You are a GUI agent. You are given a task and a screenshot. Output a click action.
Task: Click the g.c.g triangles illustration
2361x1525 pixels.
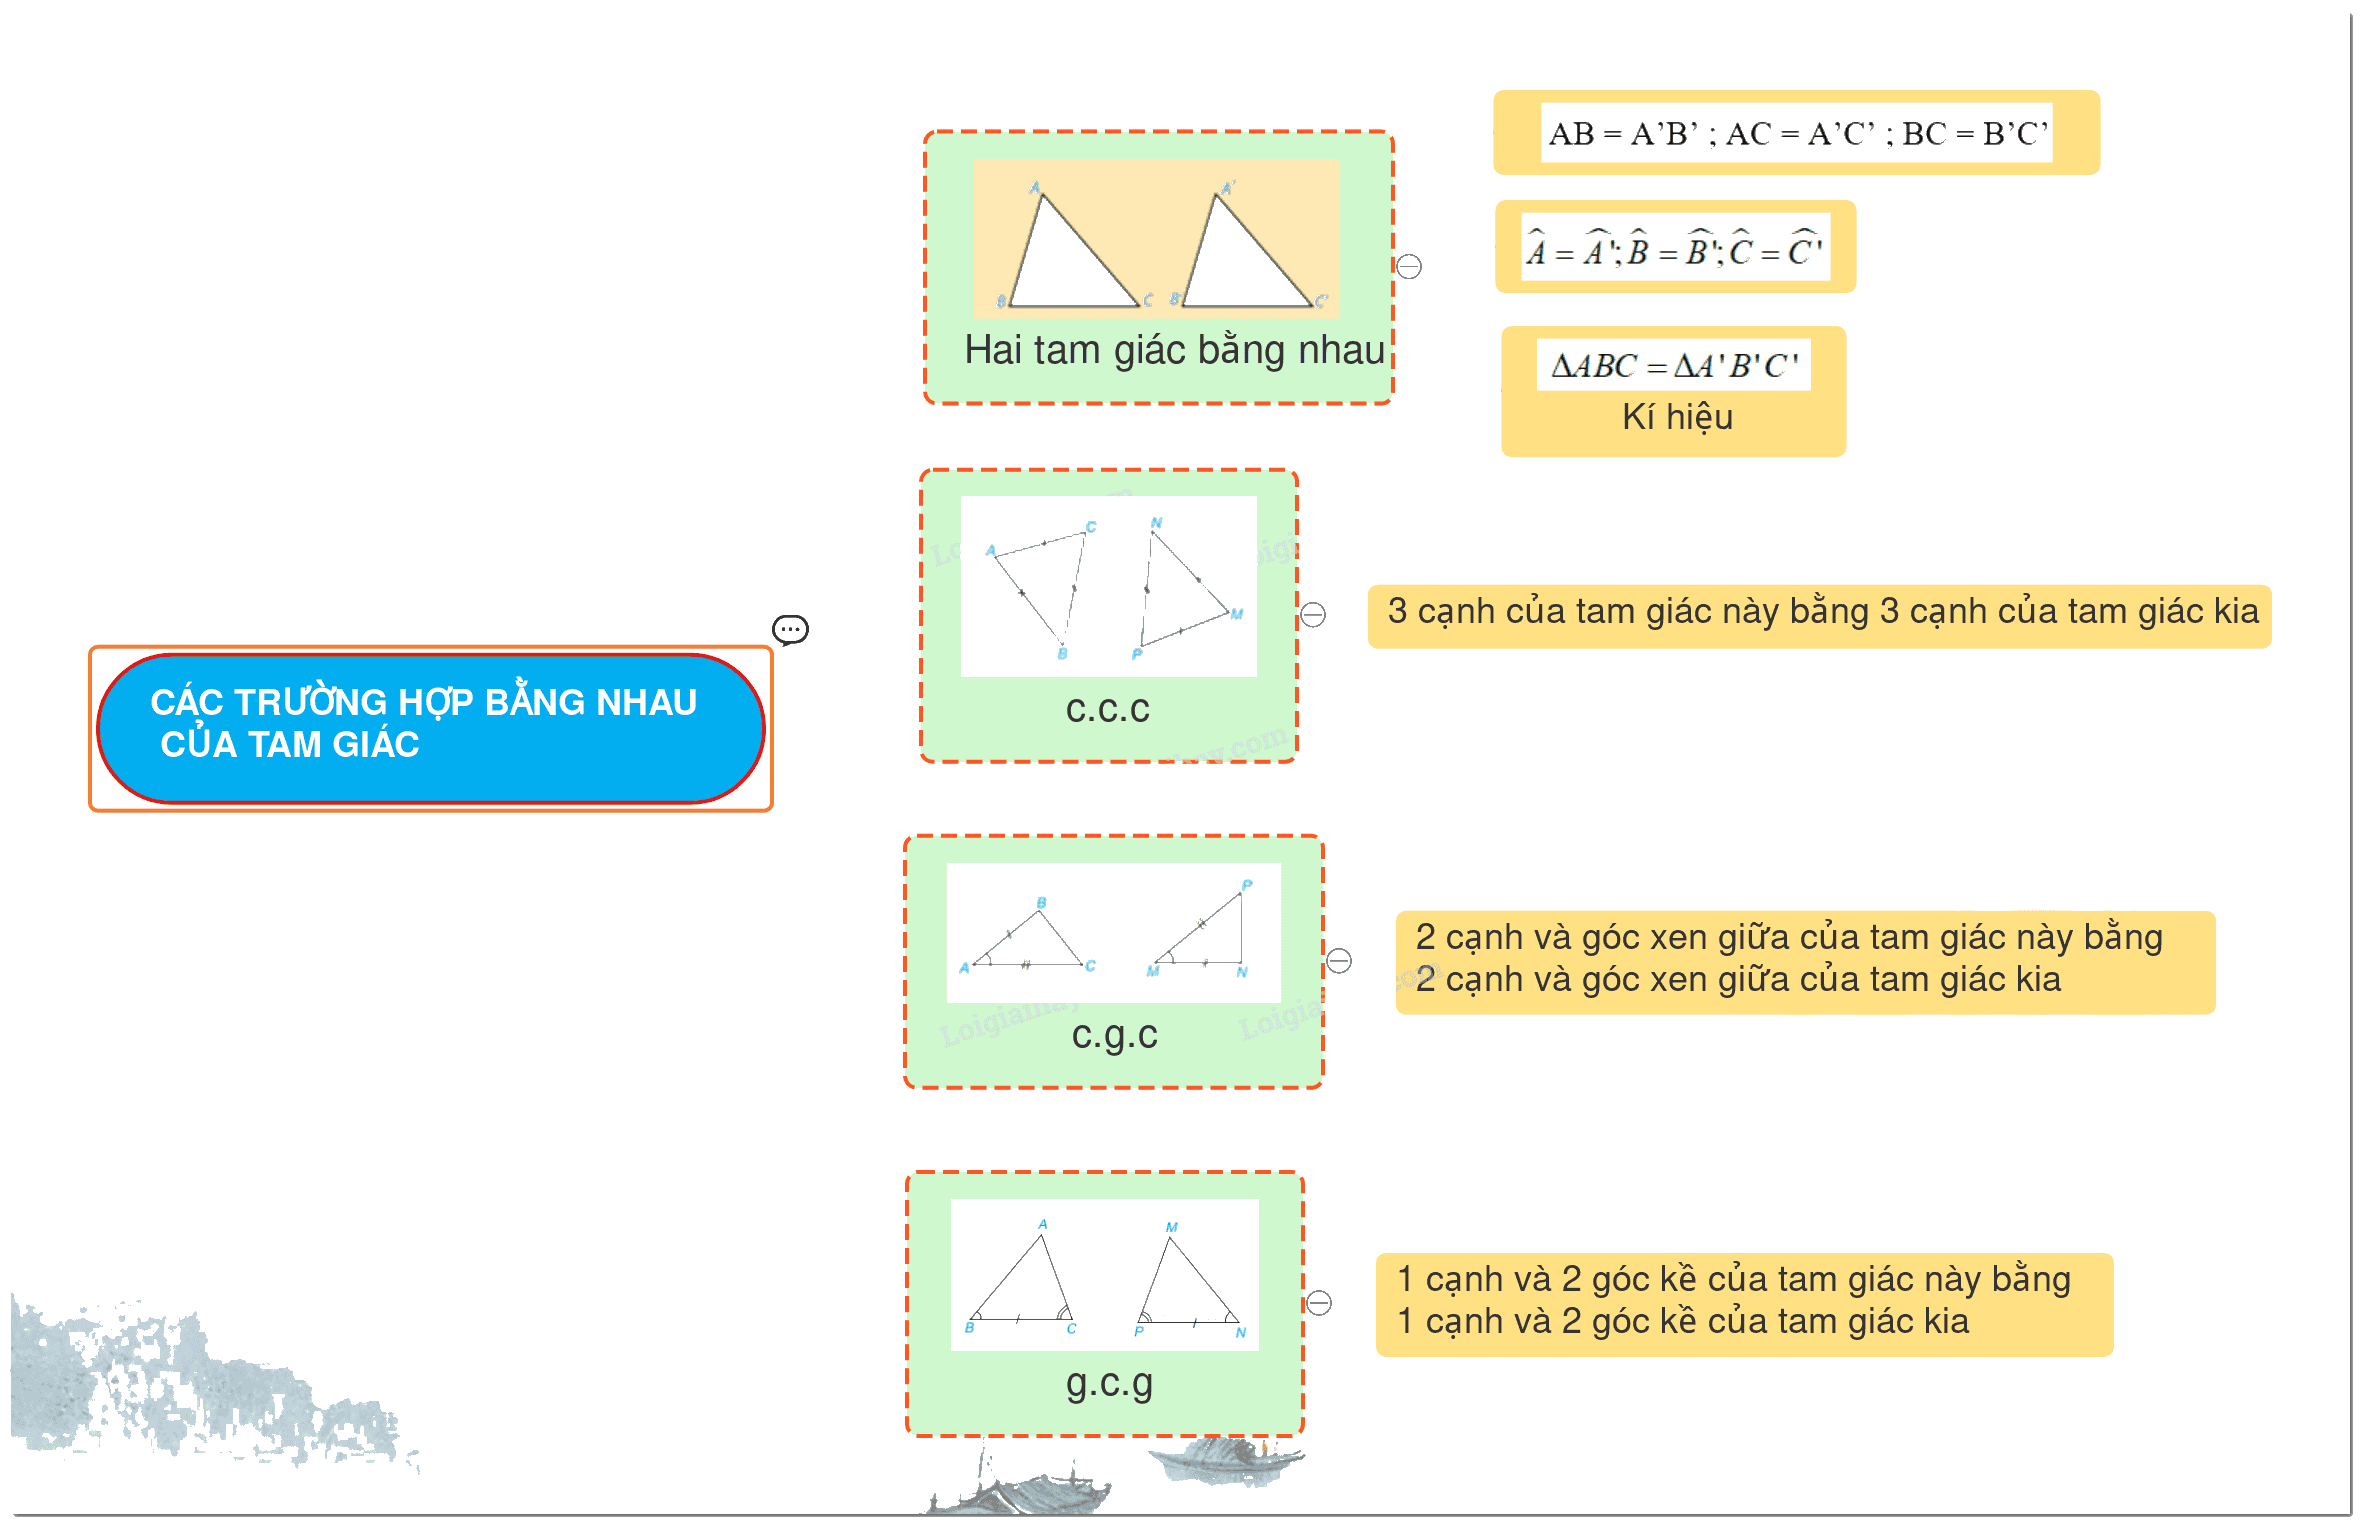point(1104,1274)
